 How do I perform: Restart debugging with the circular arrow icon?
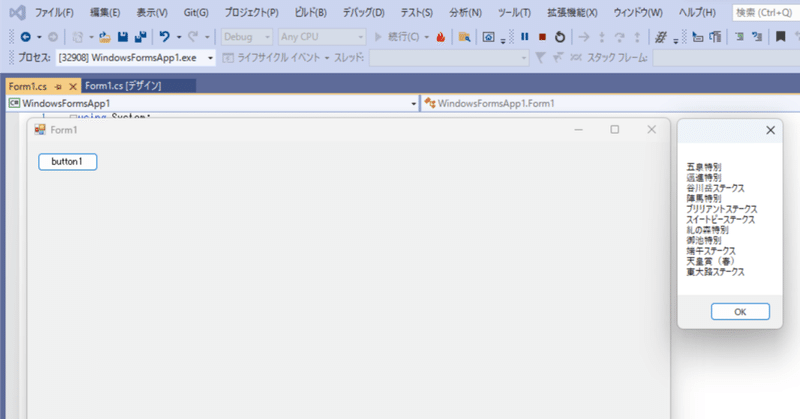560,37
